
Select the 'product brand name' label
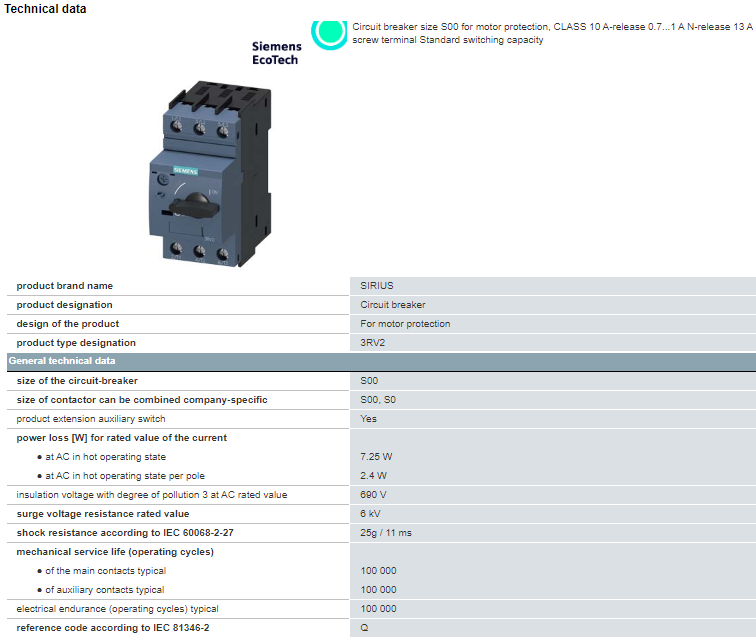tap(65, 285)
